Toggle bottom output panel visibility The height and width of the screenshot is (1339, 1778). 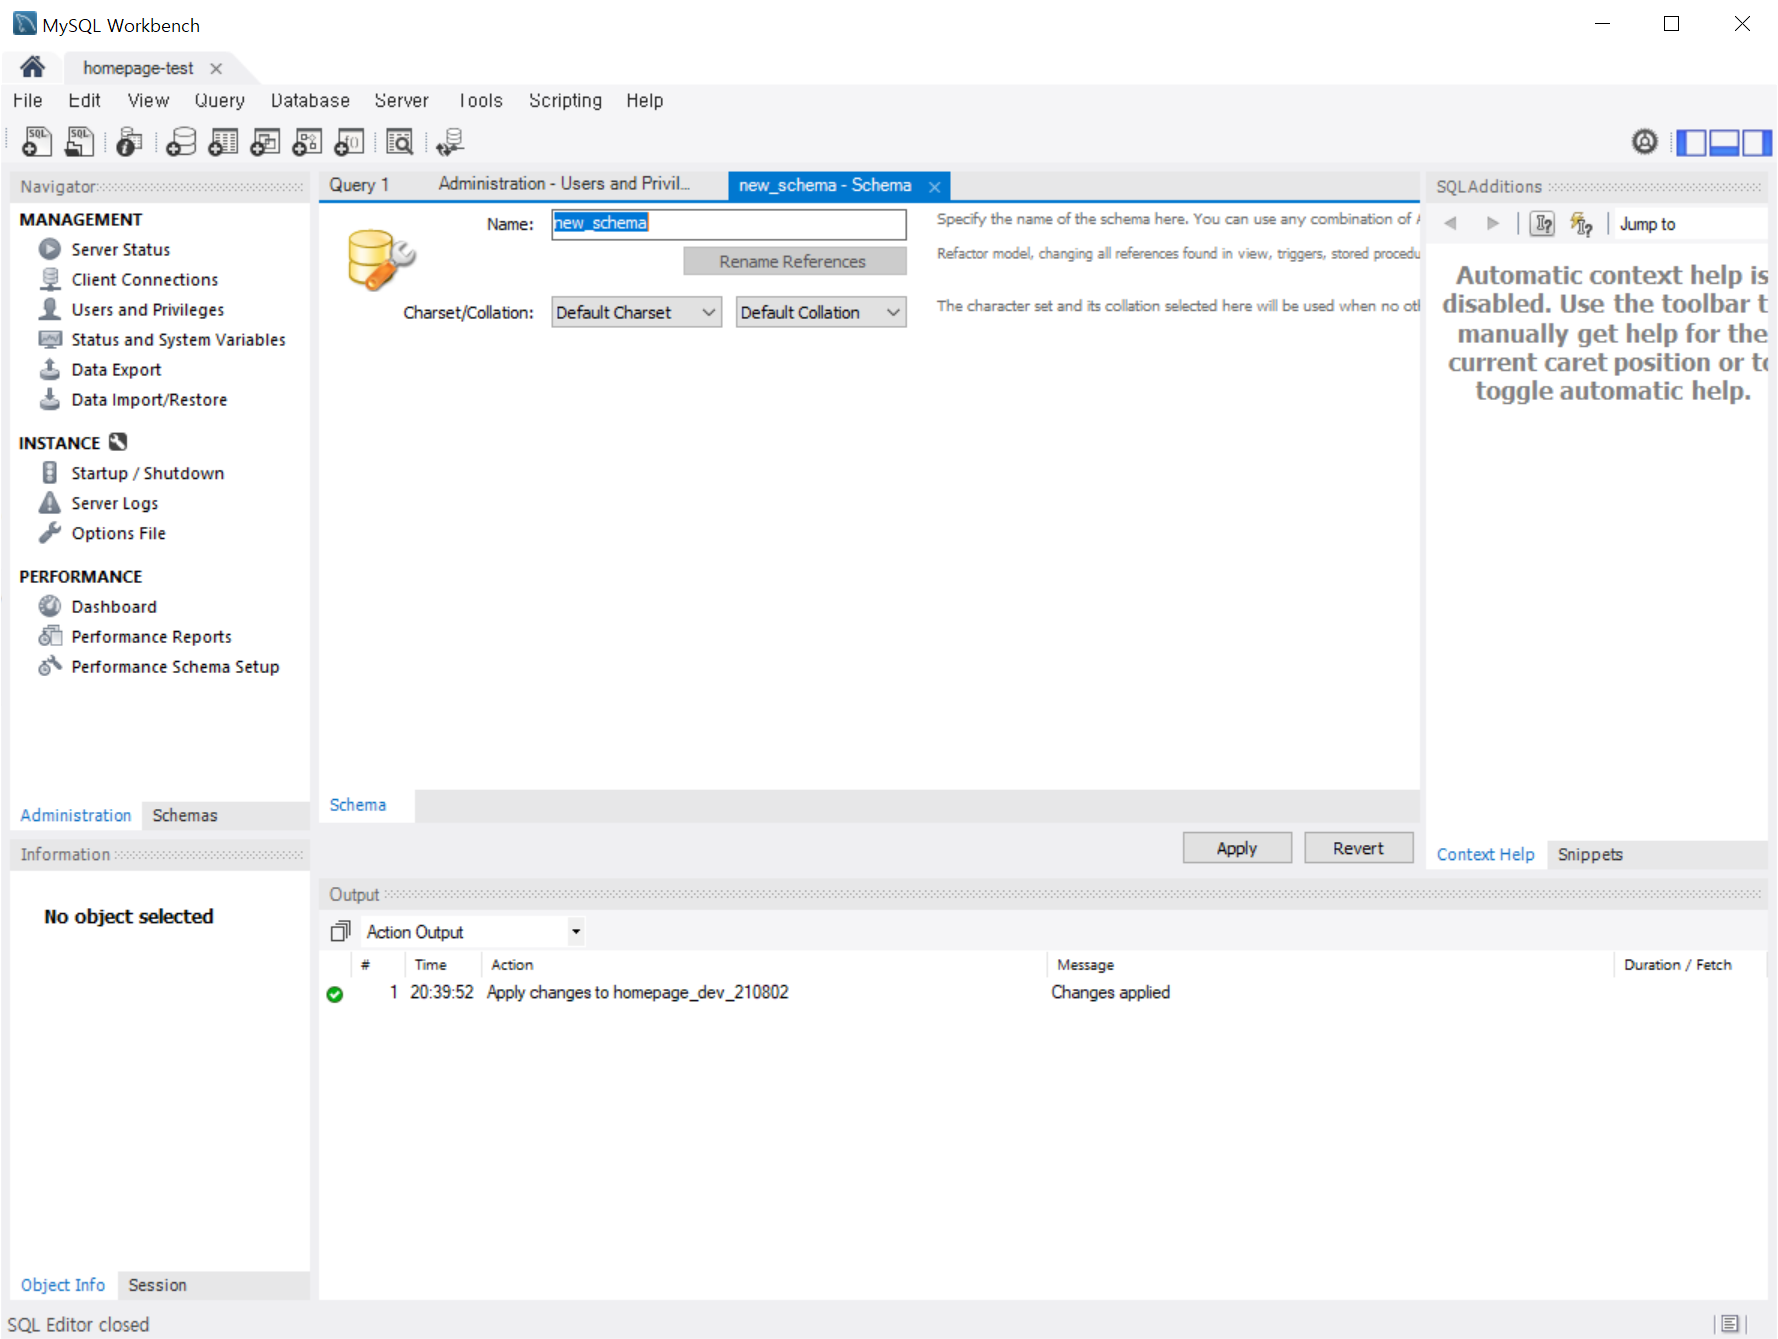coord(1724,143)
